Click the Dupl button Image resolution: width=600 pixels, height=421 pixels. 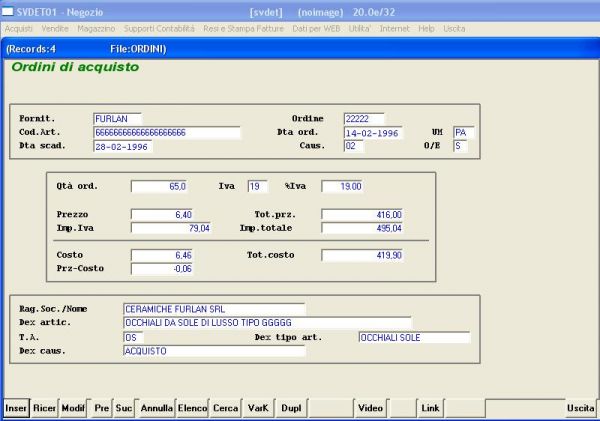(x=291, y=408)
